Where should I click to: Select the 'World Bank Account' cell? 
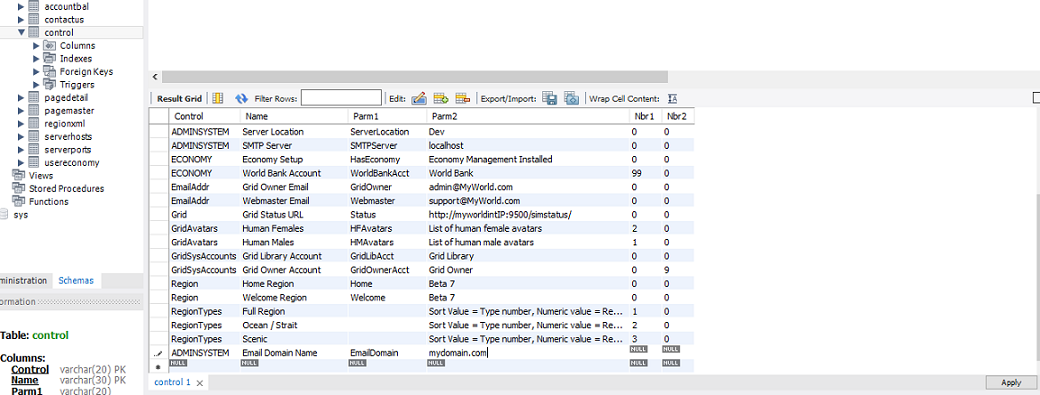tap(294, 173)
